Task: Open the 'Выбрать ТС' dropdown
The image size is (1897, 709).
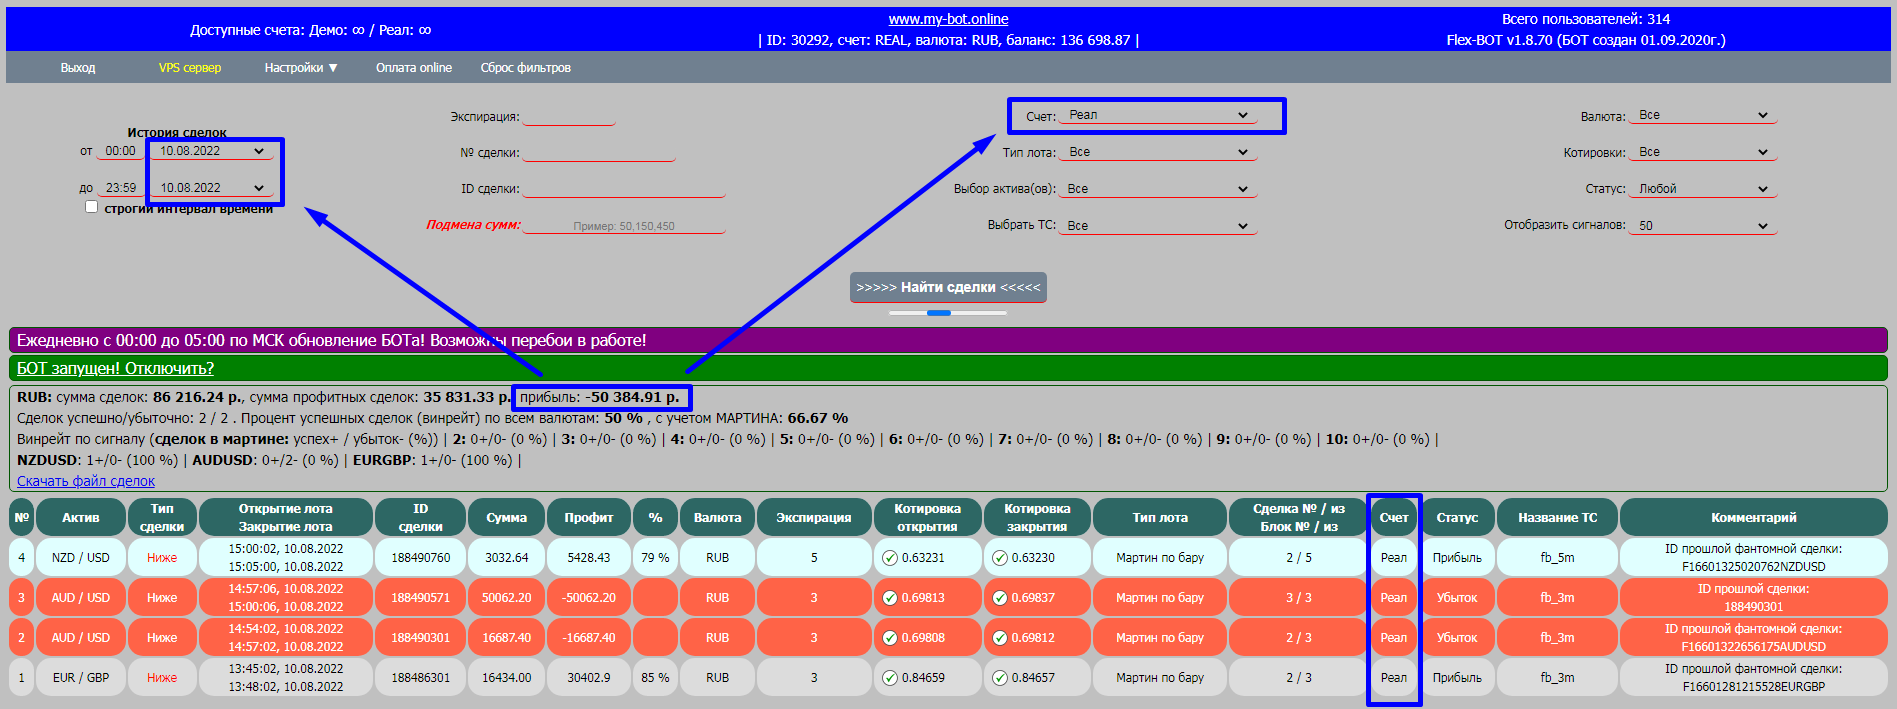Action: click(x=1158, y=226)
